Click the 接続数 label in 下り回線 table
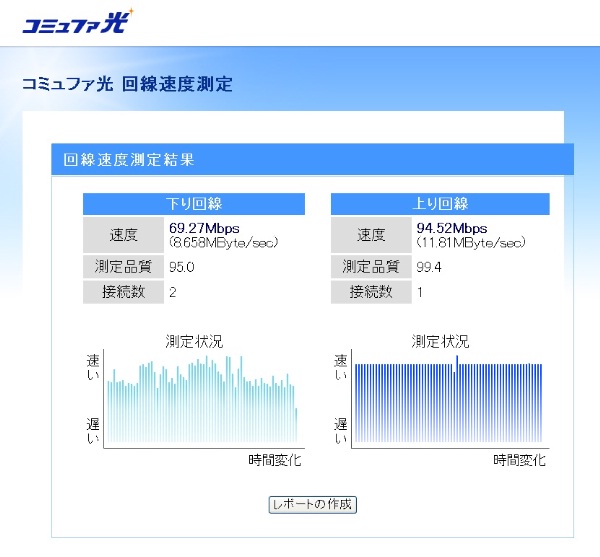 tap(123, 292)
